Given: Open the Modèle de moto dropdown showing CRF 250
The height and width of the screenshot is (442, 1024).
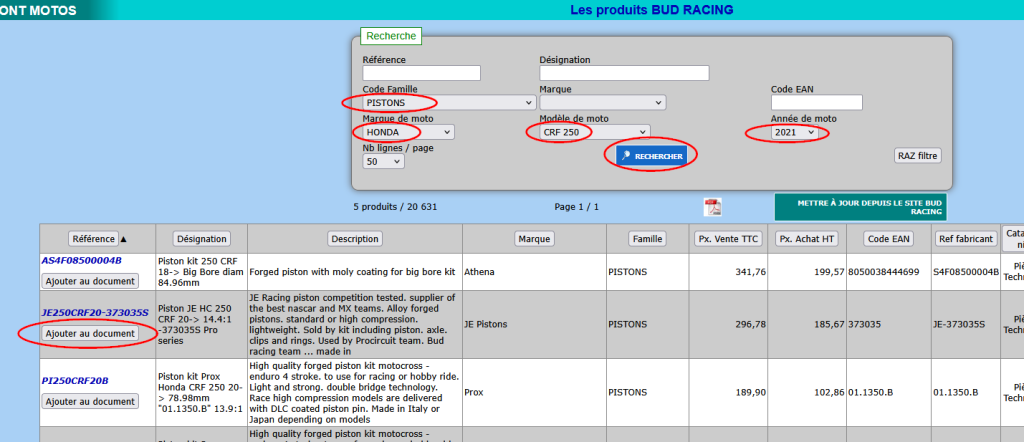Looking at the screenshot, I should click(x=594, y=132).
